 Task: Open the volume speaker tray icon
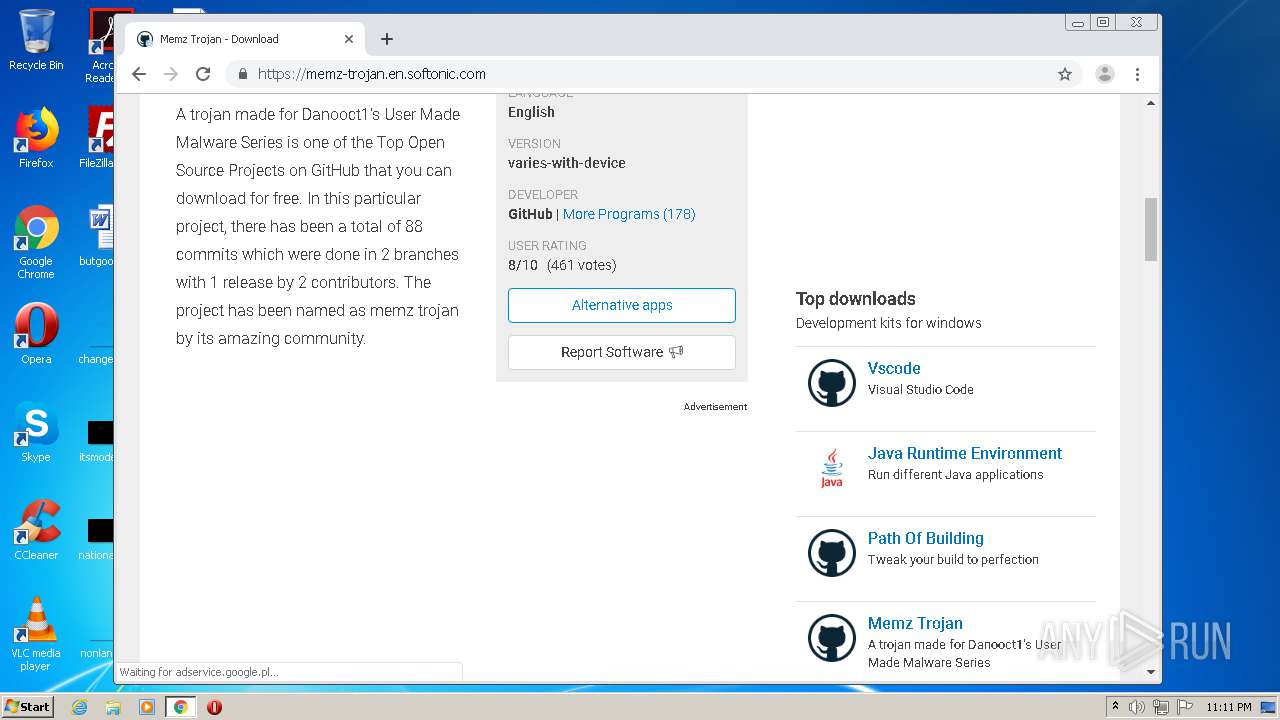pos(1137,707)
